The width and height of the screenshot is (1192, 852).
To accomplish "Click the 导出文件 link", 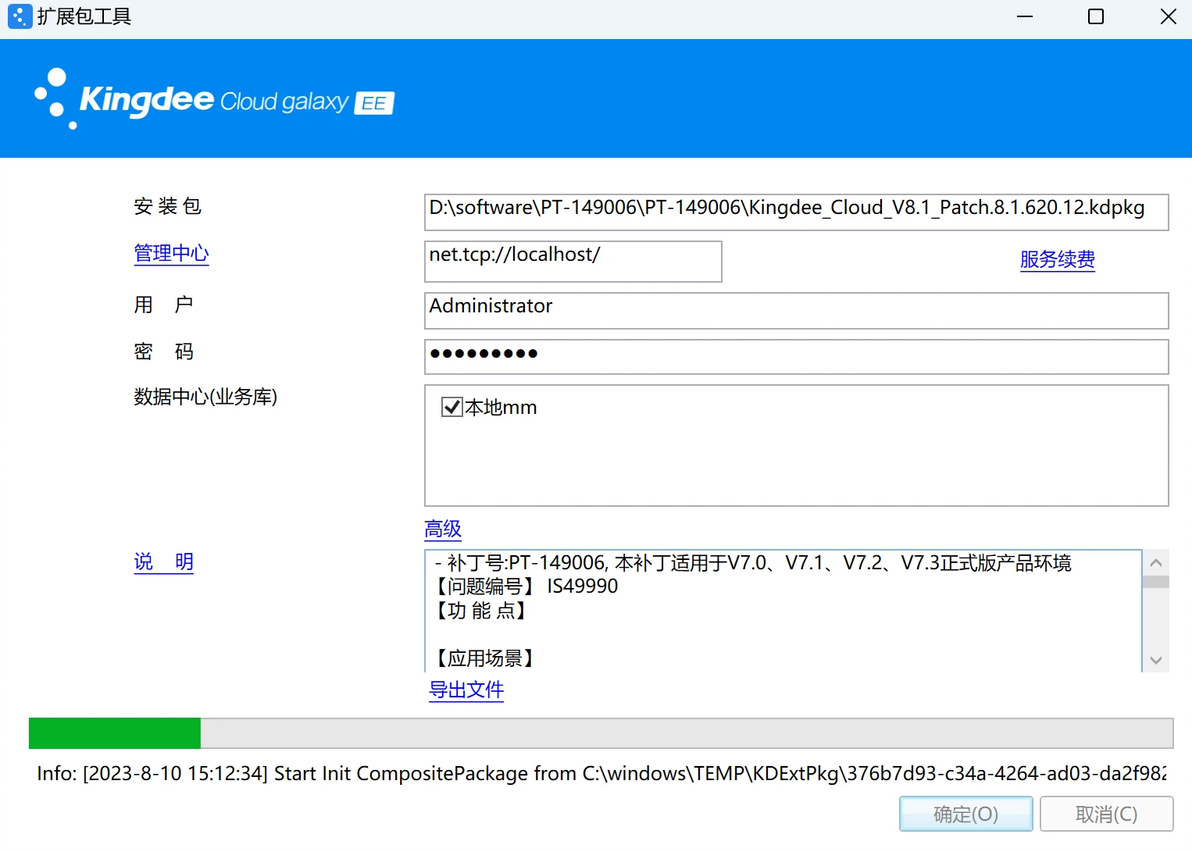I will click(x=466, y=689).
